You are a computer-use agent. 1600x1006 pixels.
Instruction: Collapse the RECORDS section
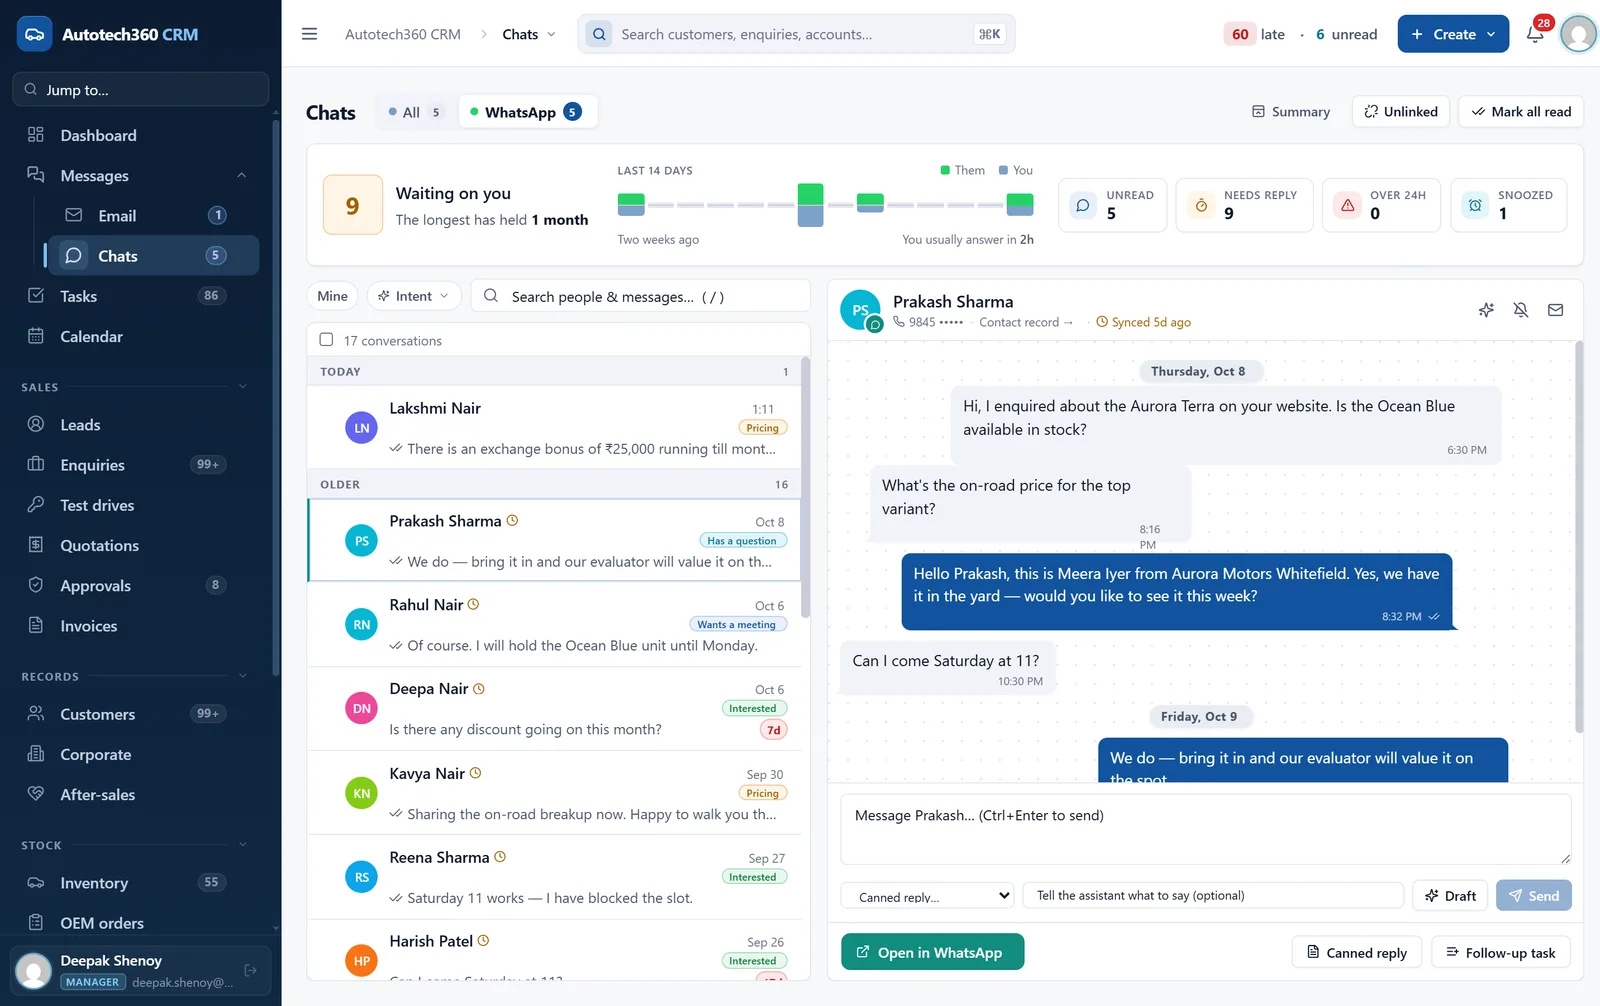[x=242, y=676]
